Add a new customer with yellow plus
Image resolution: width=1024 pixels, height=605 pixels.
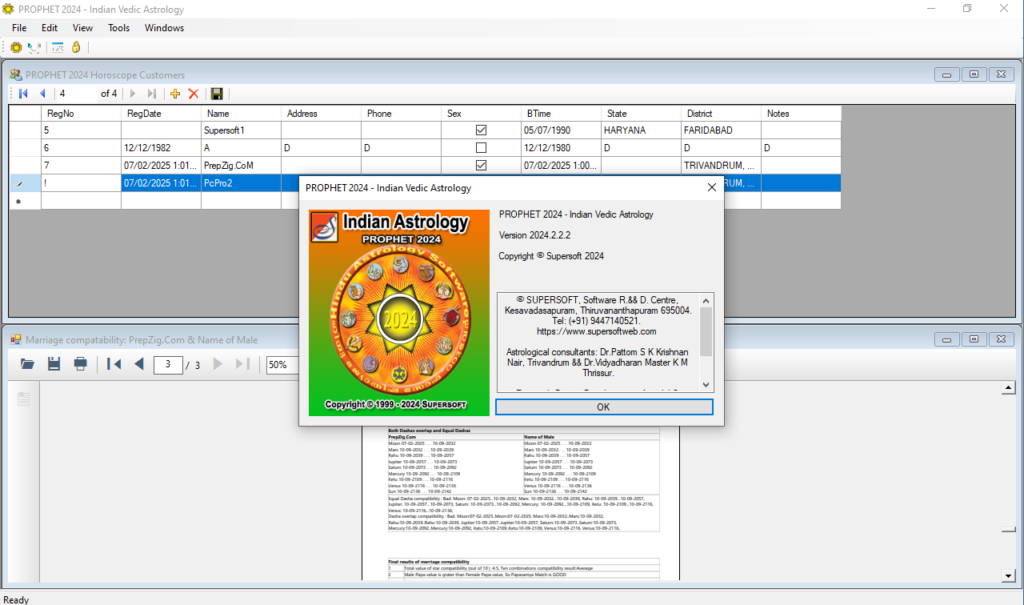click(175, 93)
